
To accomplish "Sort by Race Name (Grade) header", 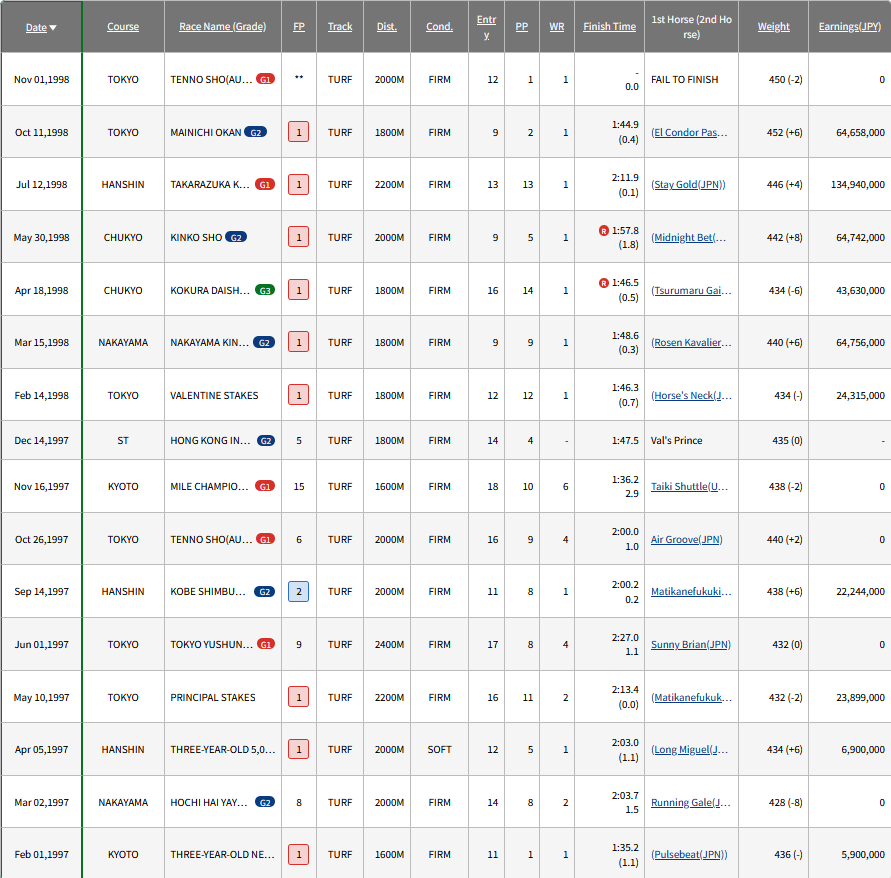I will point(222,27).
